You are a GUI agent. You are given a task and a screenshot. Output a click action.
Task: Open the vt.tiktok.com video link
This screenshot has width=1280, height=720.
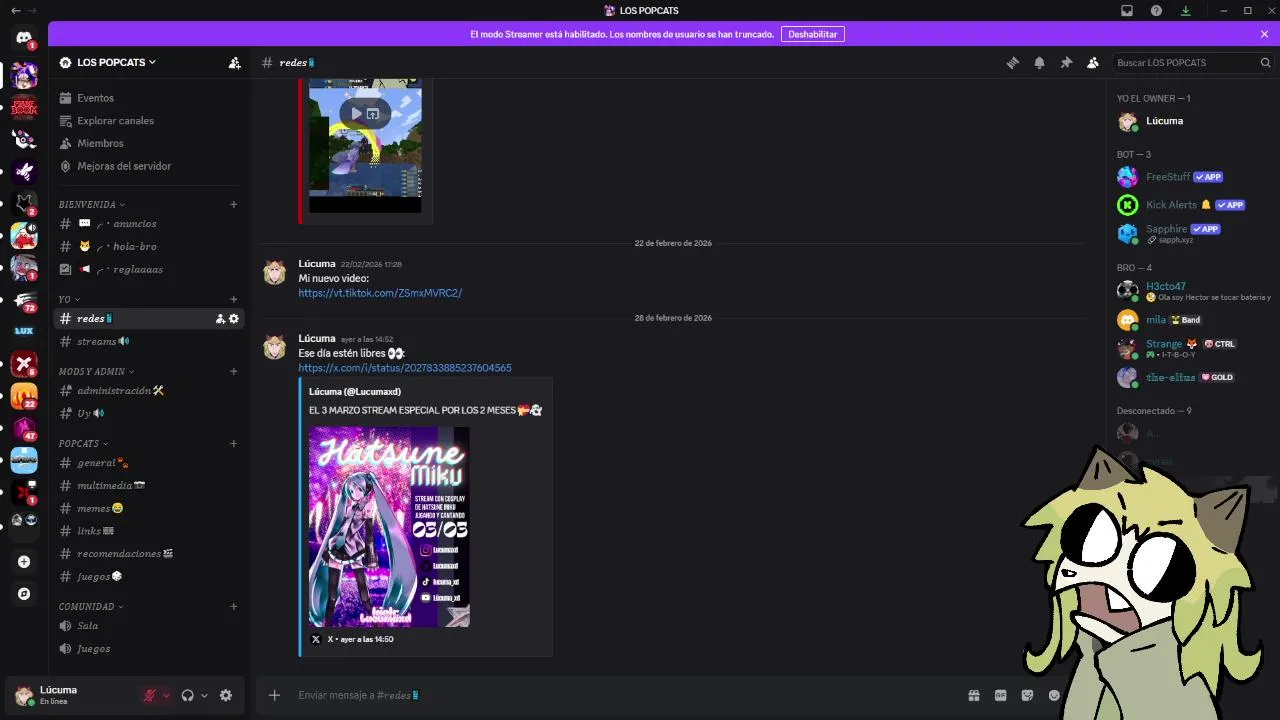pyautogui.click(x=380, y=293)
